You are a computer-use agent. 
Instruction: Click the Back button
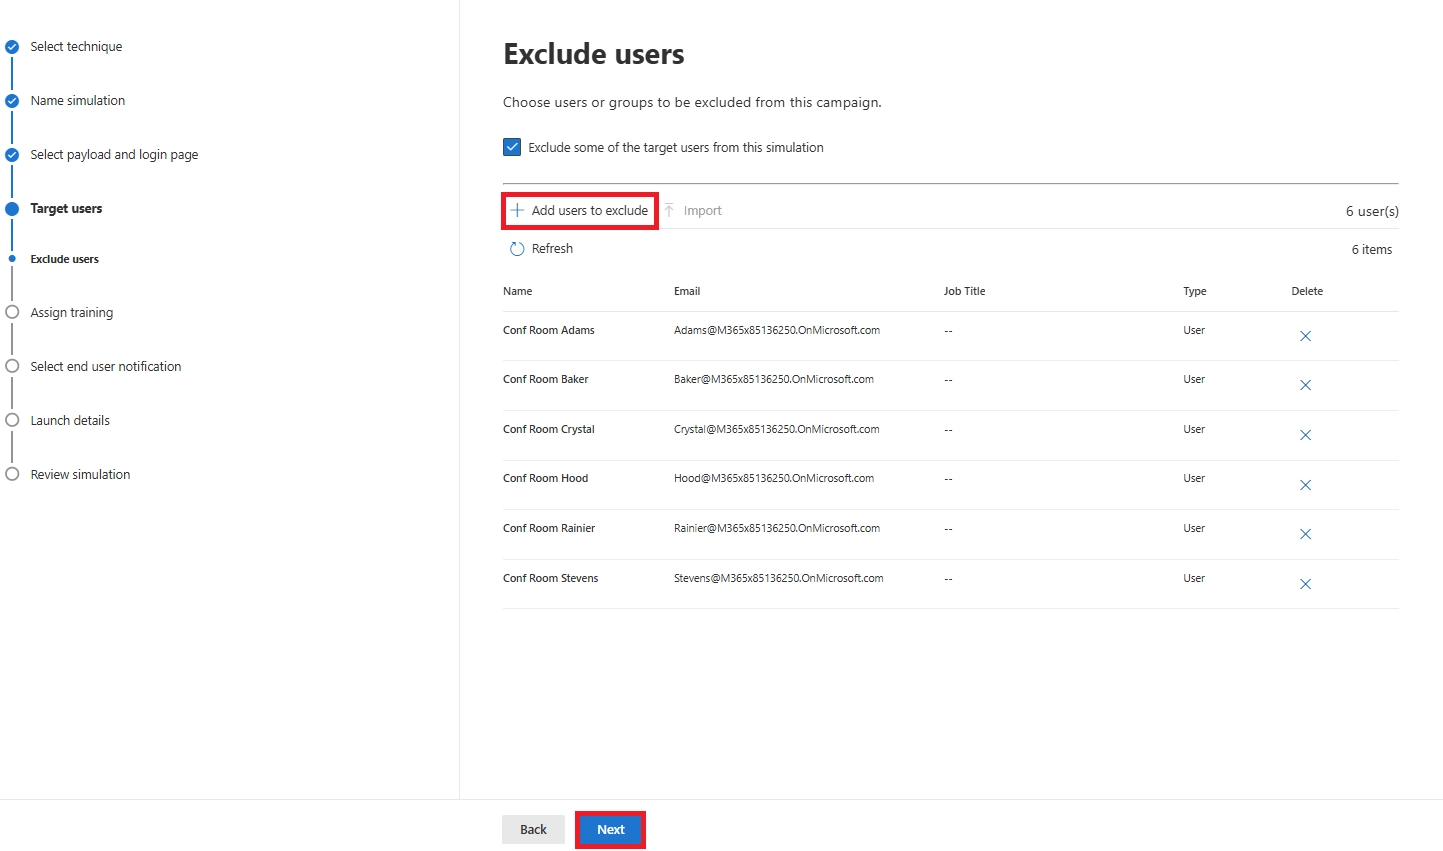pos(533,829)
